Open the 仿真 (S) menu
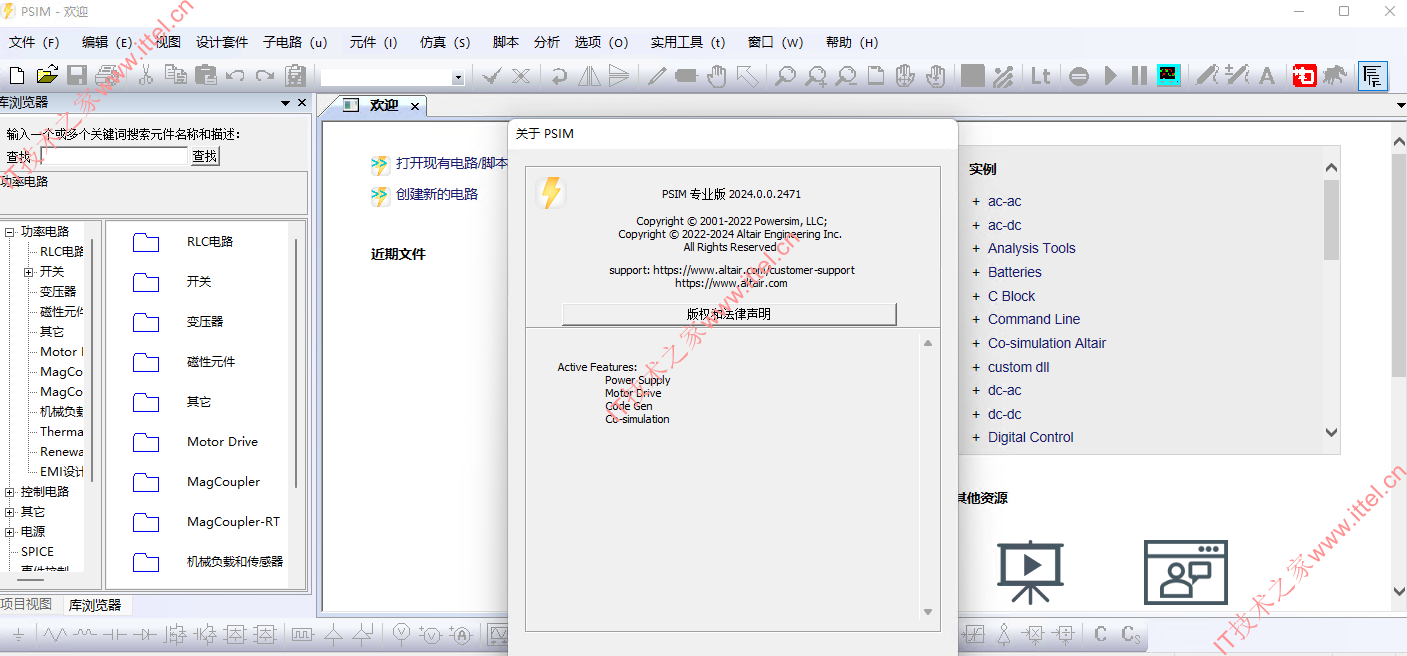Image resolution: width=1407 pixels, height=656 pixels. click(445, 42)
